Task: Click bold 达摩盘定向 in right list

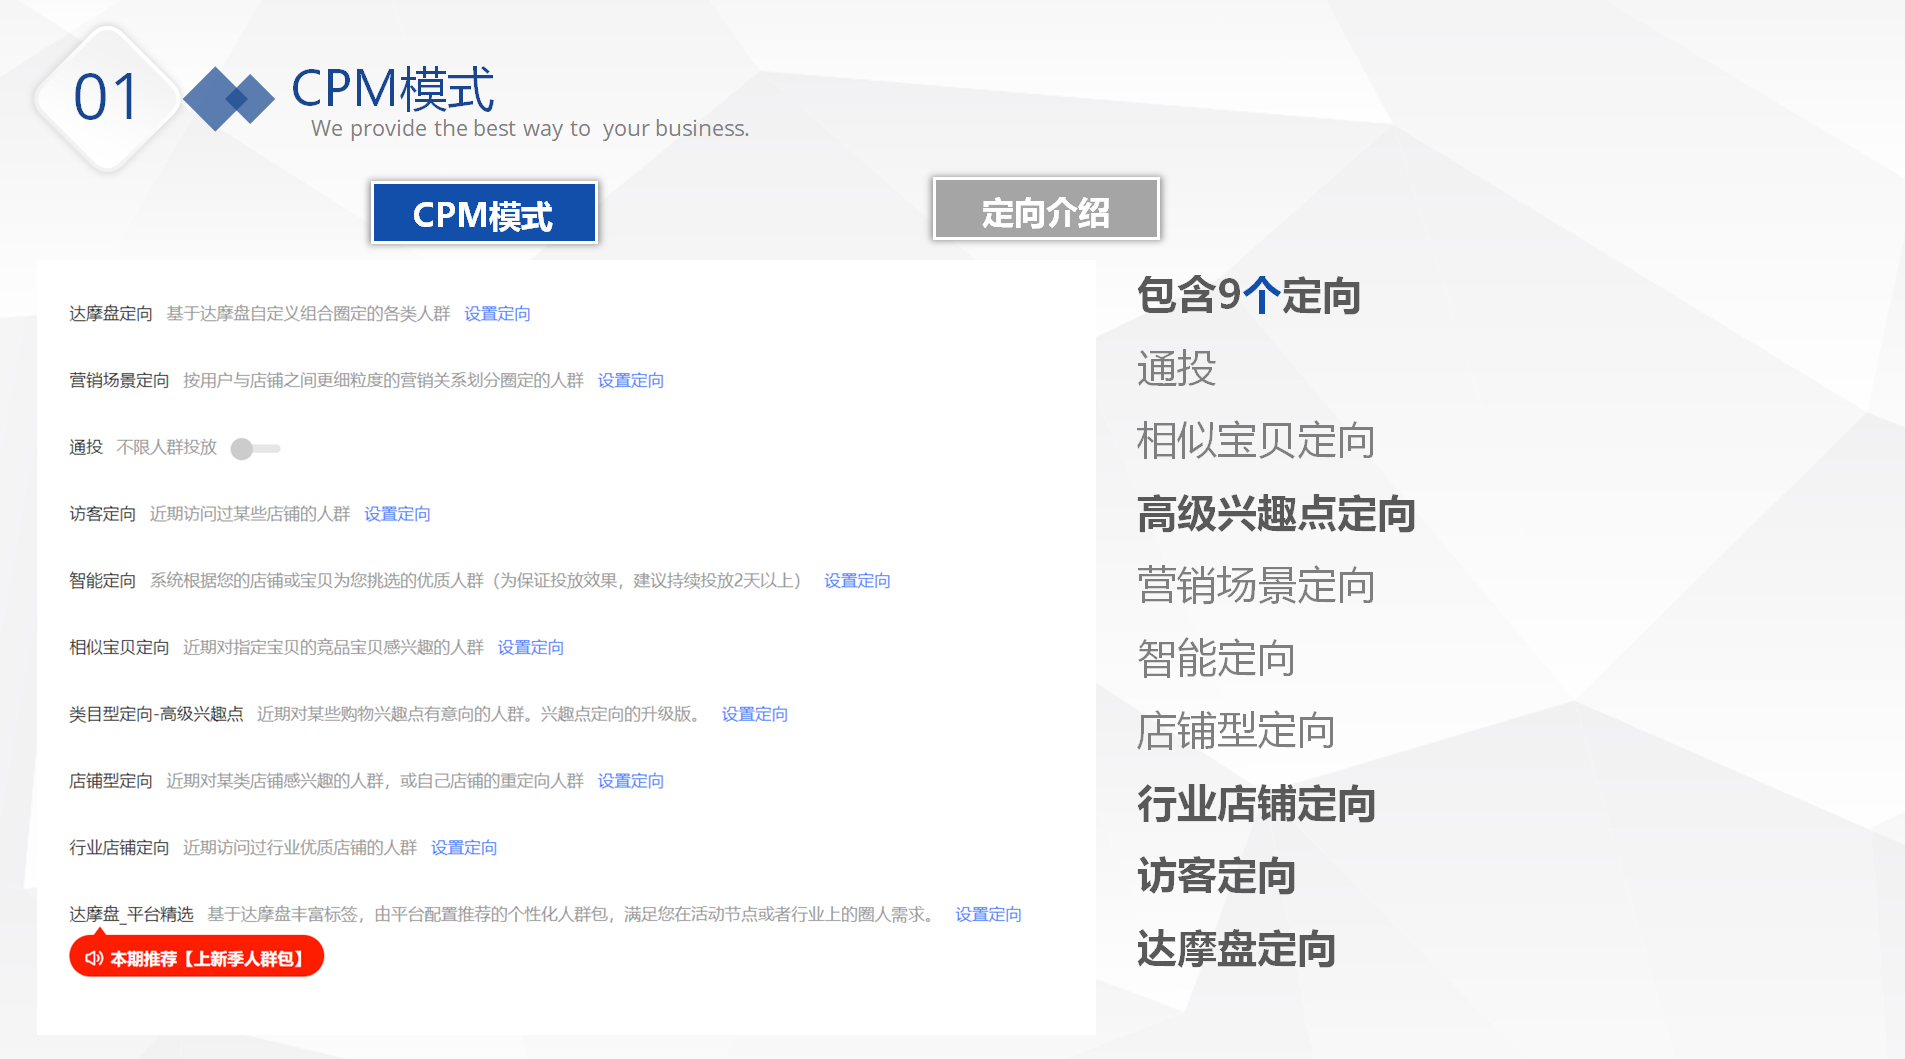Action: point(1236,949)
